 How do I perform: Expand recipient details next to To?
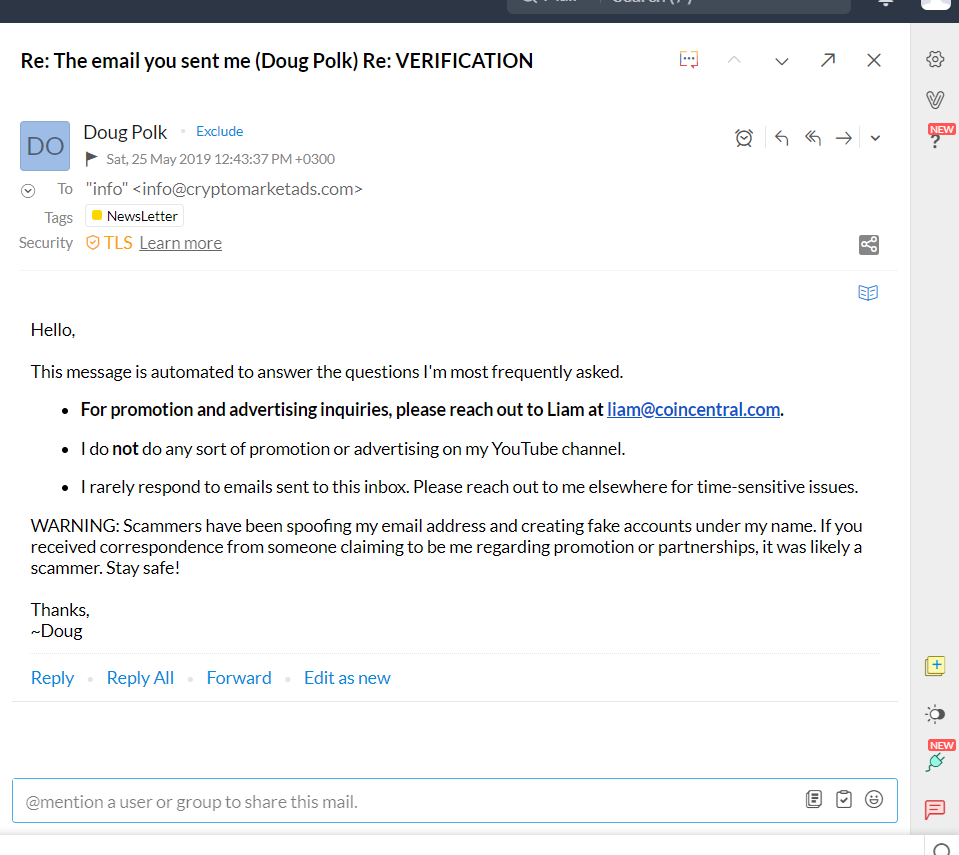point(28,191)
